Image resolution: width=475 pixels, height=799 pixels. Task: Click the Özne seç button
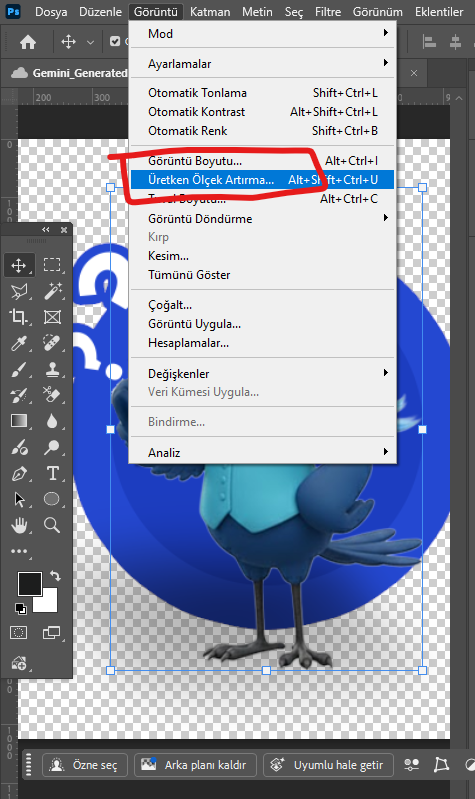[x=84, y=765]
